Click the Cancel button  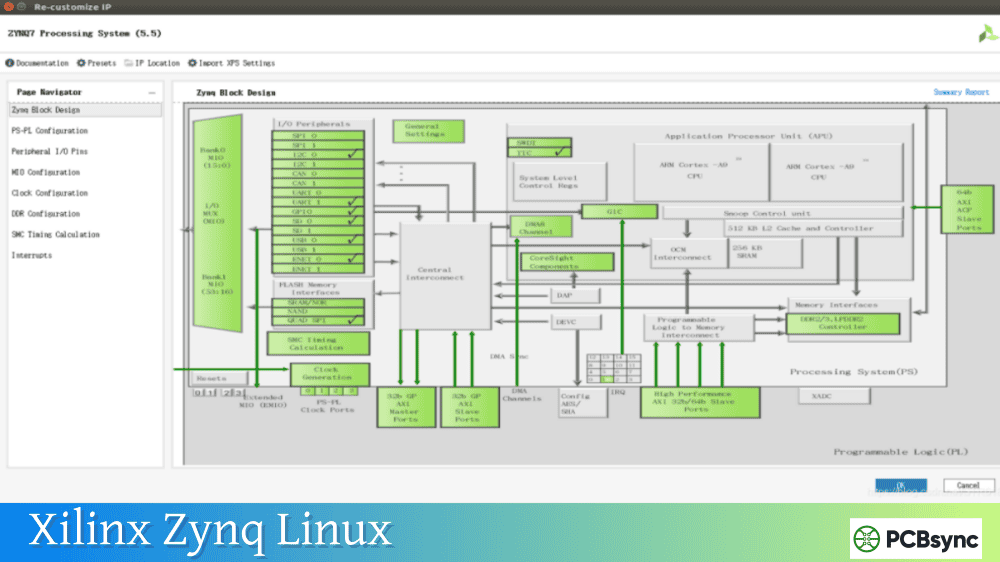click(x=968, y=485)
